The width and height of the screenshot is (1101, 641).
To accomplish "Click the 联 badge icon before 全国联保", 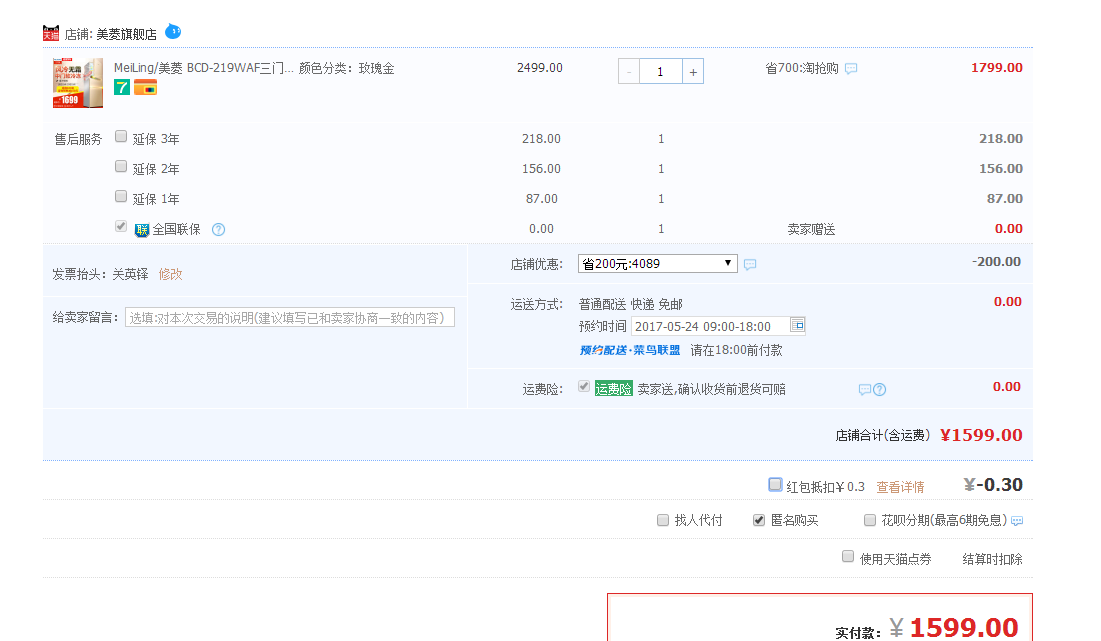I will (x=142, y=230).
